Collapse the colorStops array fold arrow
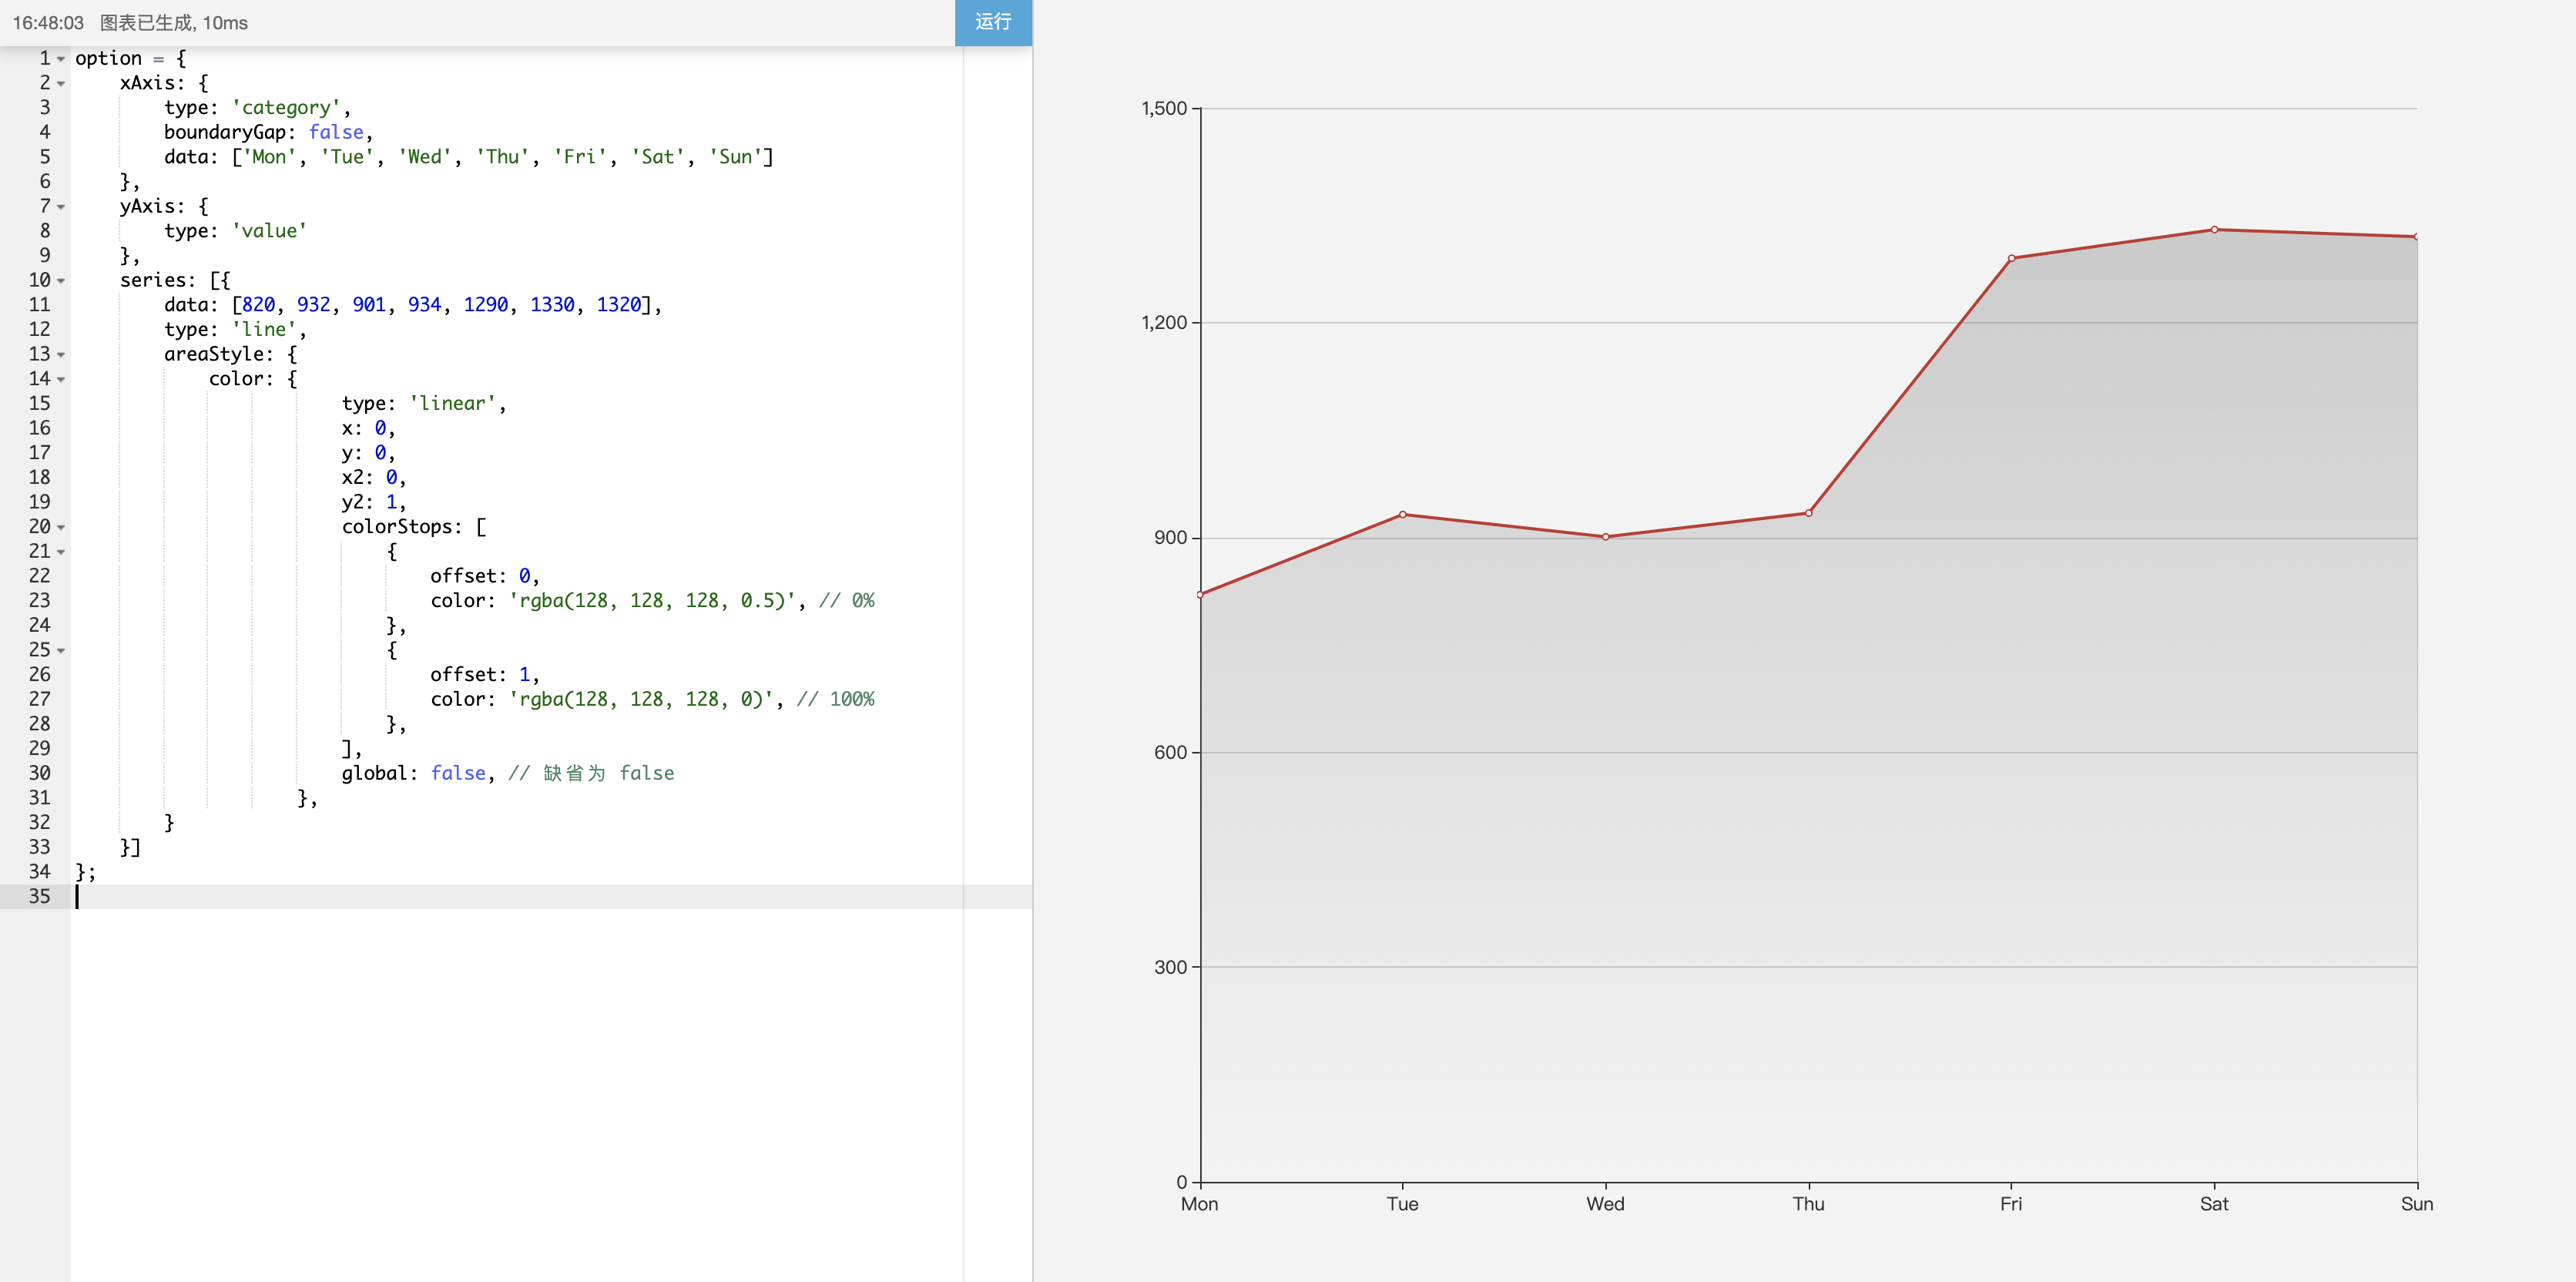Viewport: 2576px width, 1282px height. pyautogui.click(x=61, y=527)
